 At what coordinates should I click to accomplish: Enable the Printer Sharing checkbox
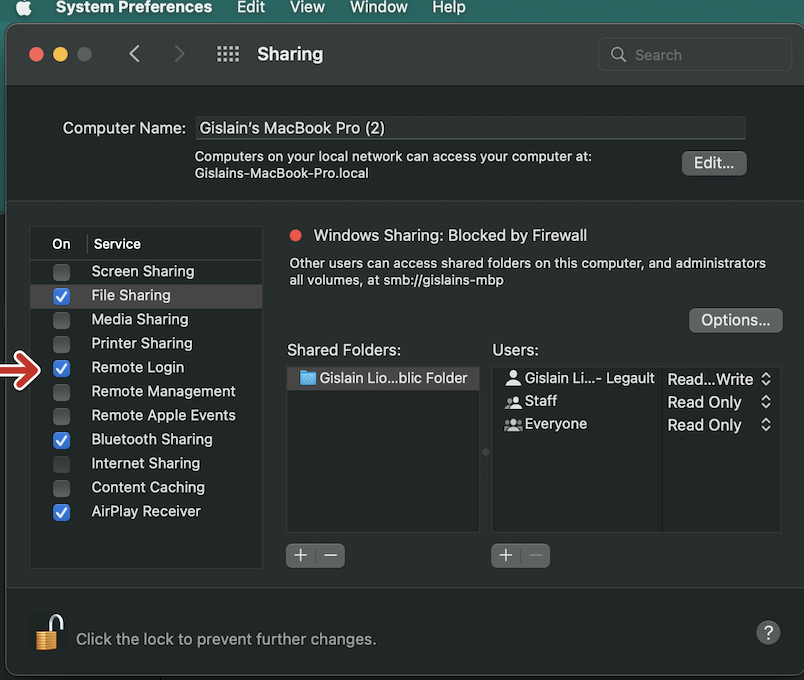pyautogui.click(x=62, y=344)
